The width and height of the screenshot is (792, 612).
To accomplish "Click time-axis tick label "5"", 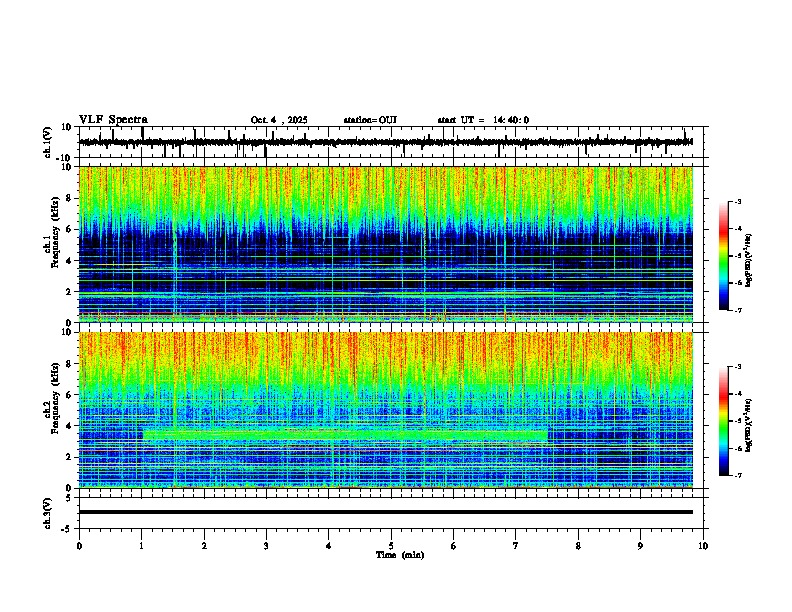I will [391, 546].
